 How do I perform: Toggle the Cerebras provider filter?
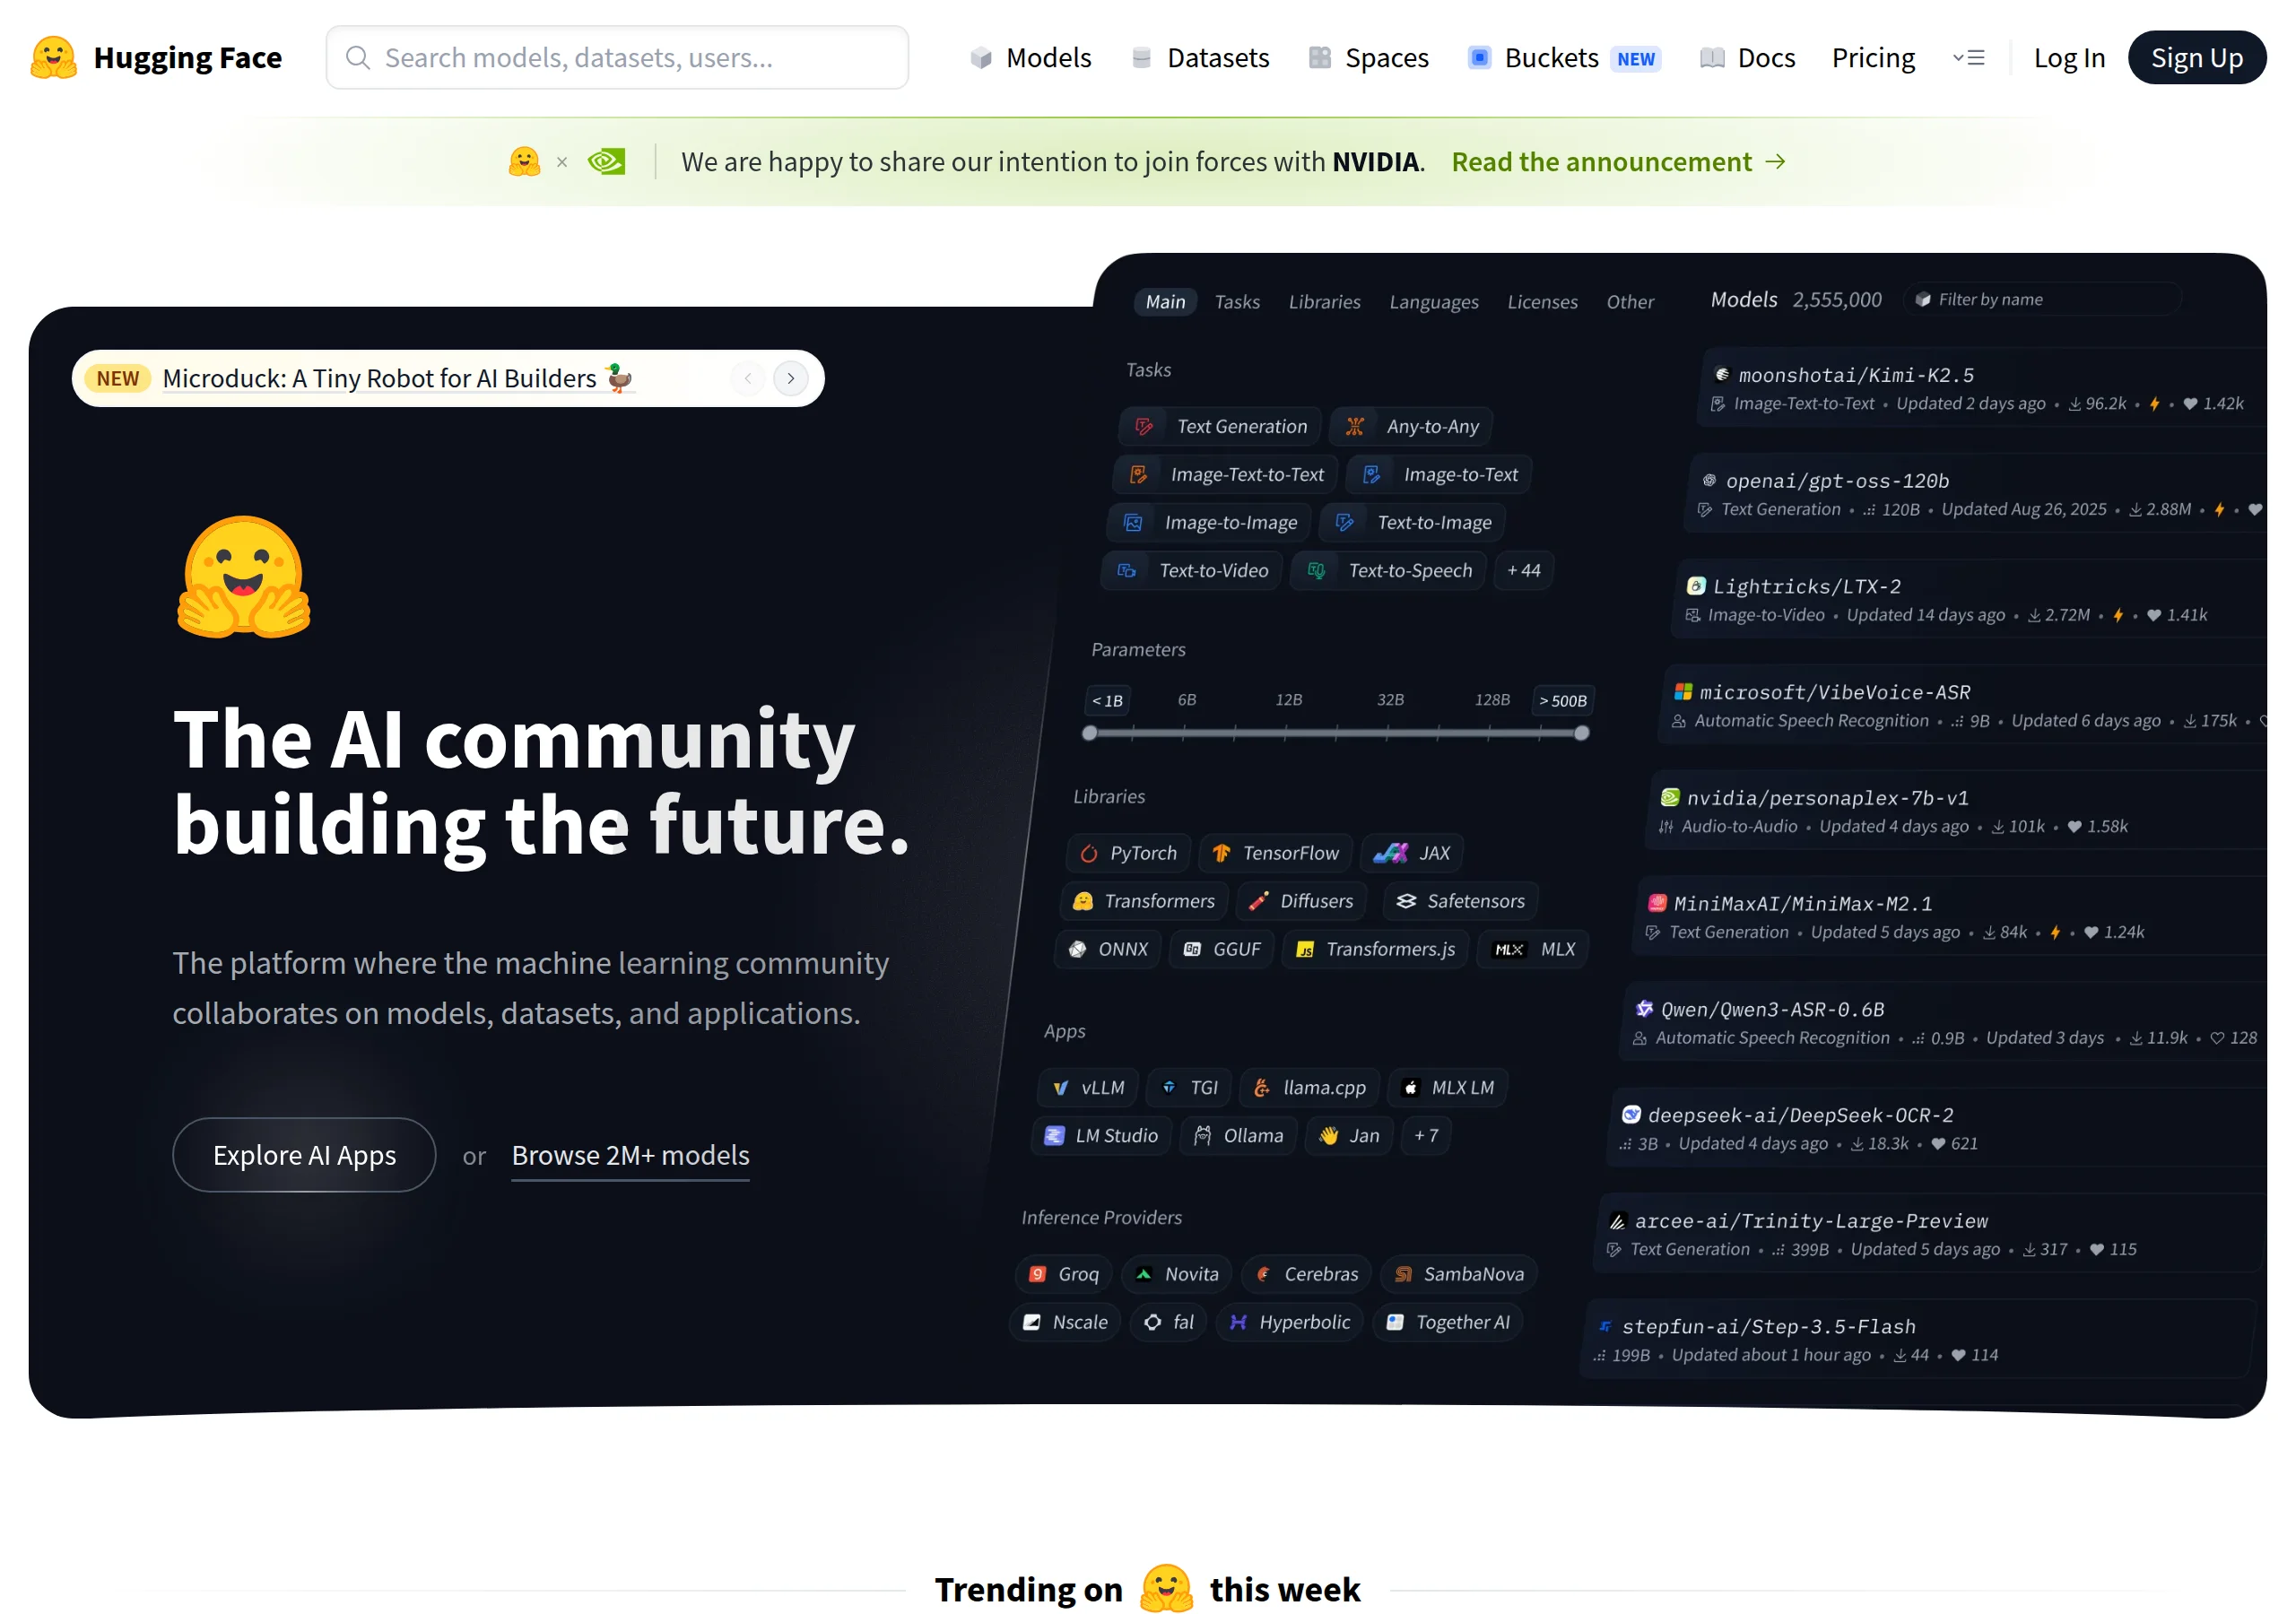1306,1274
